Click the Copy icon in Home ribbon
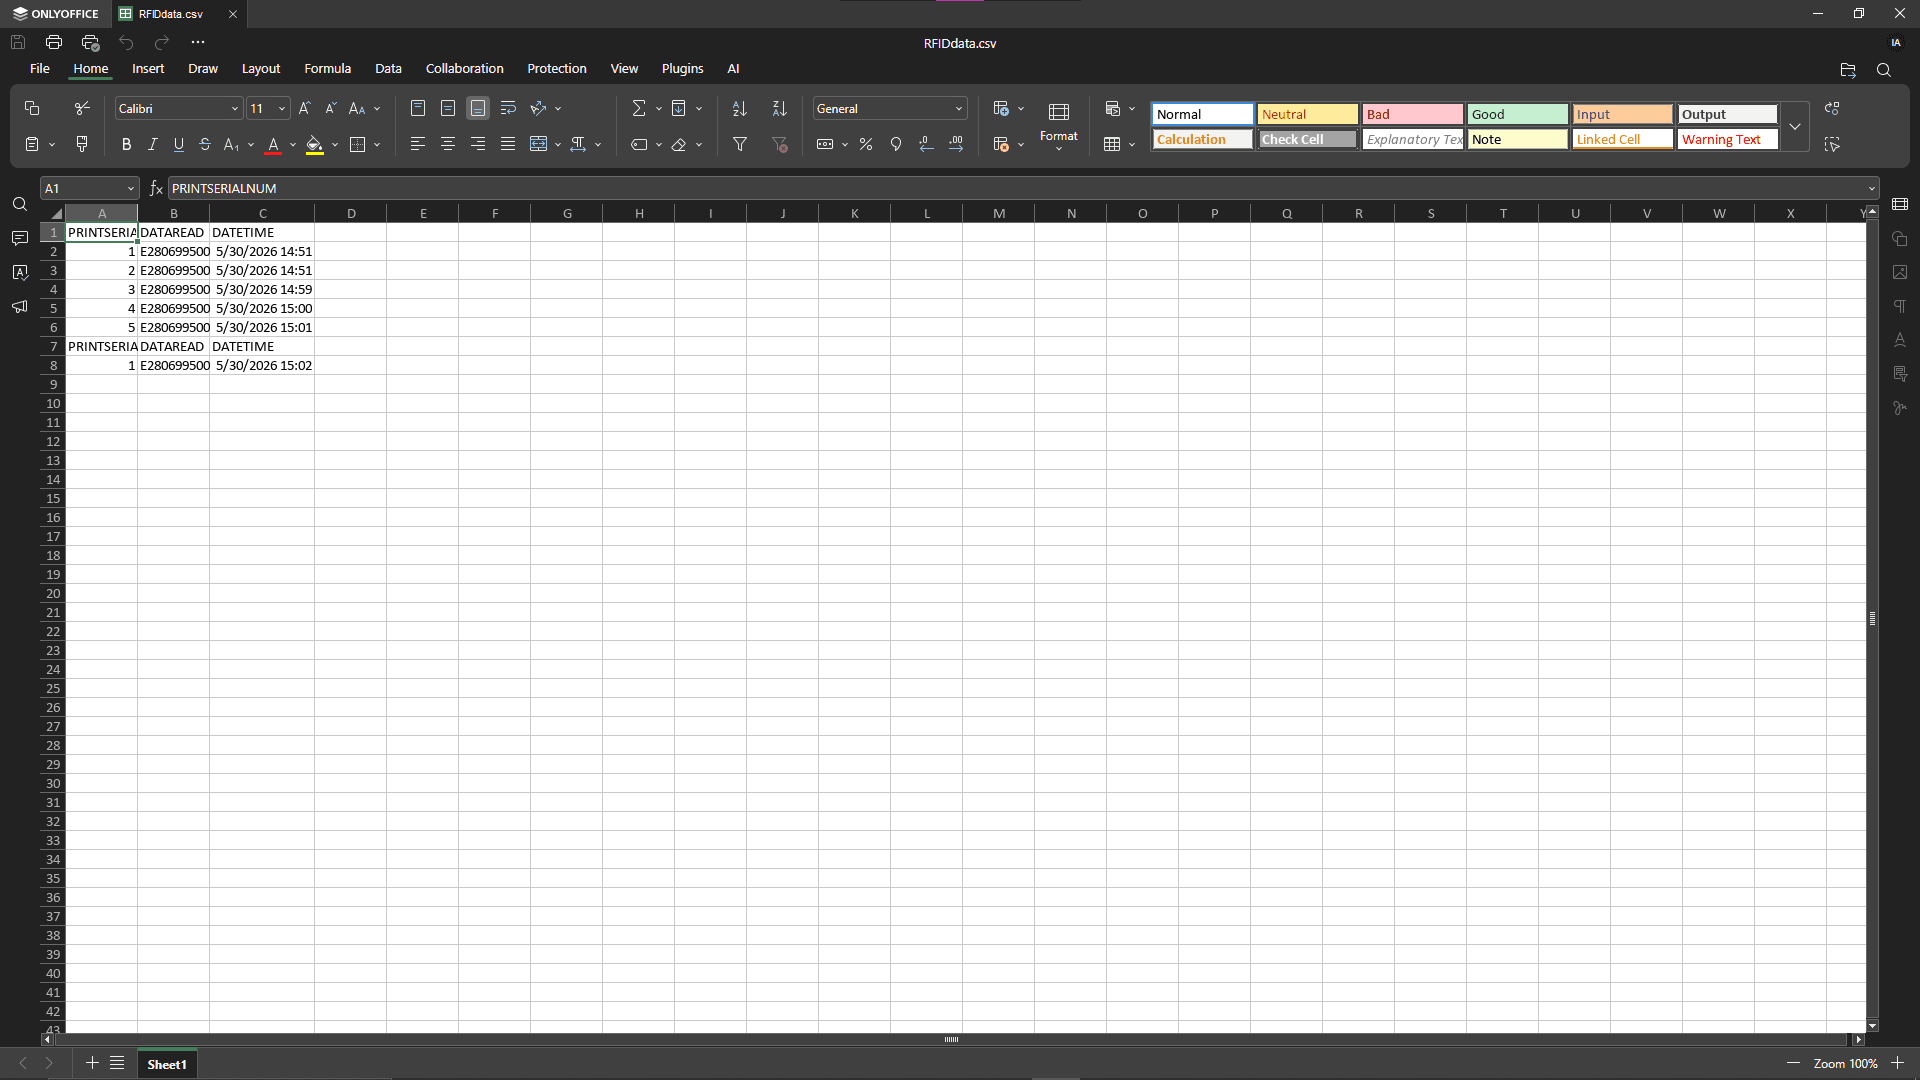This screenshot has height=1080, width=1920. 32,108
